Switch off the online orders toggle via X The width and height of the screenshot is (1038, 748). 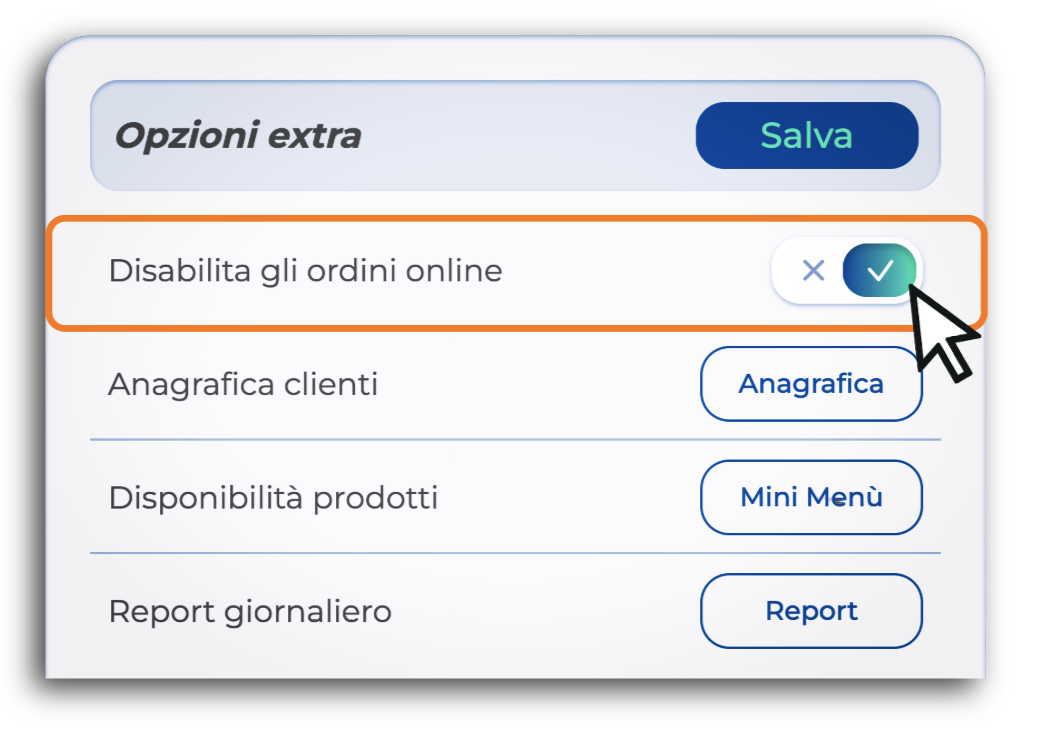coord(813,270)
